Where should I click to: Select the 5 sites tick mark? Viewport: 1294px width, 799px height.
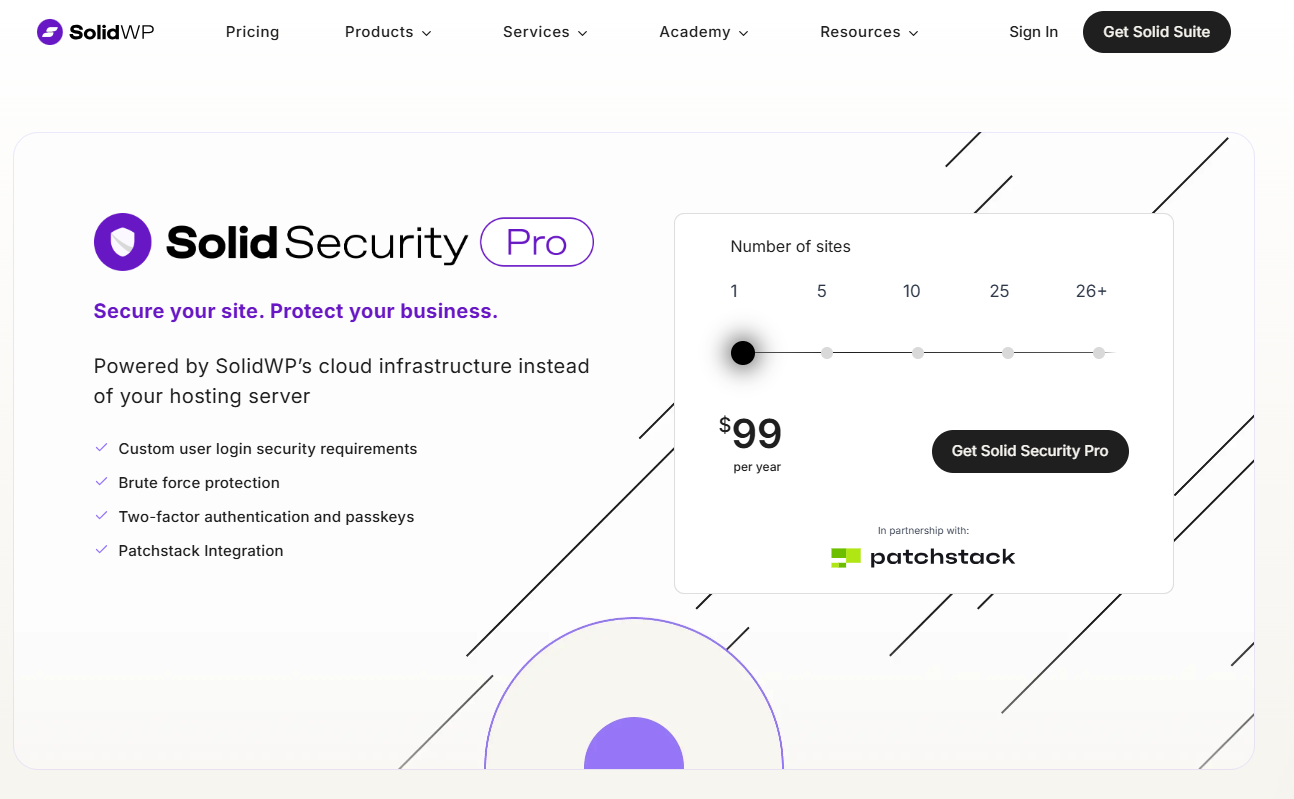tap(827, 352)
